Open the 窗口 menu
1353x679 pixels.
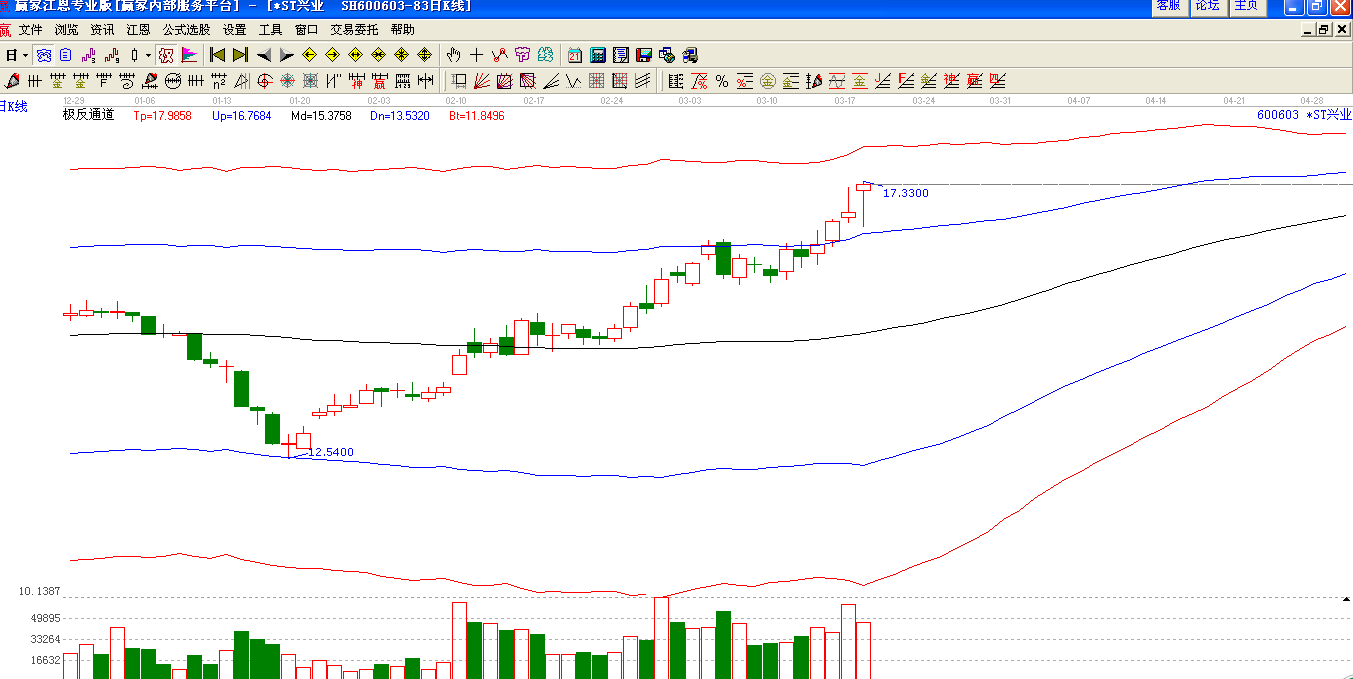(306, 30)
